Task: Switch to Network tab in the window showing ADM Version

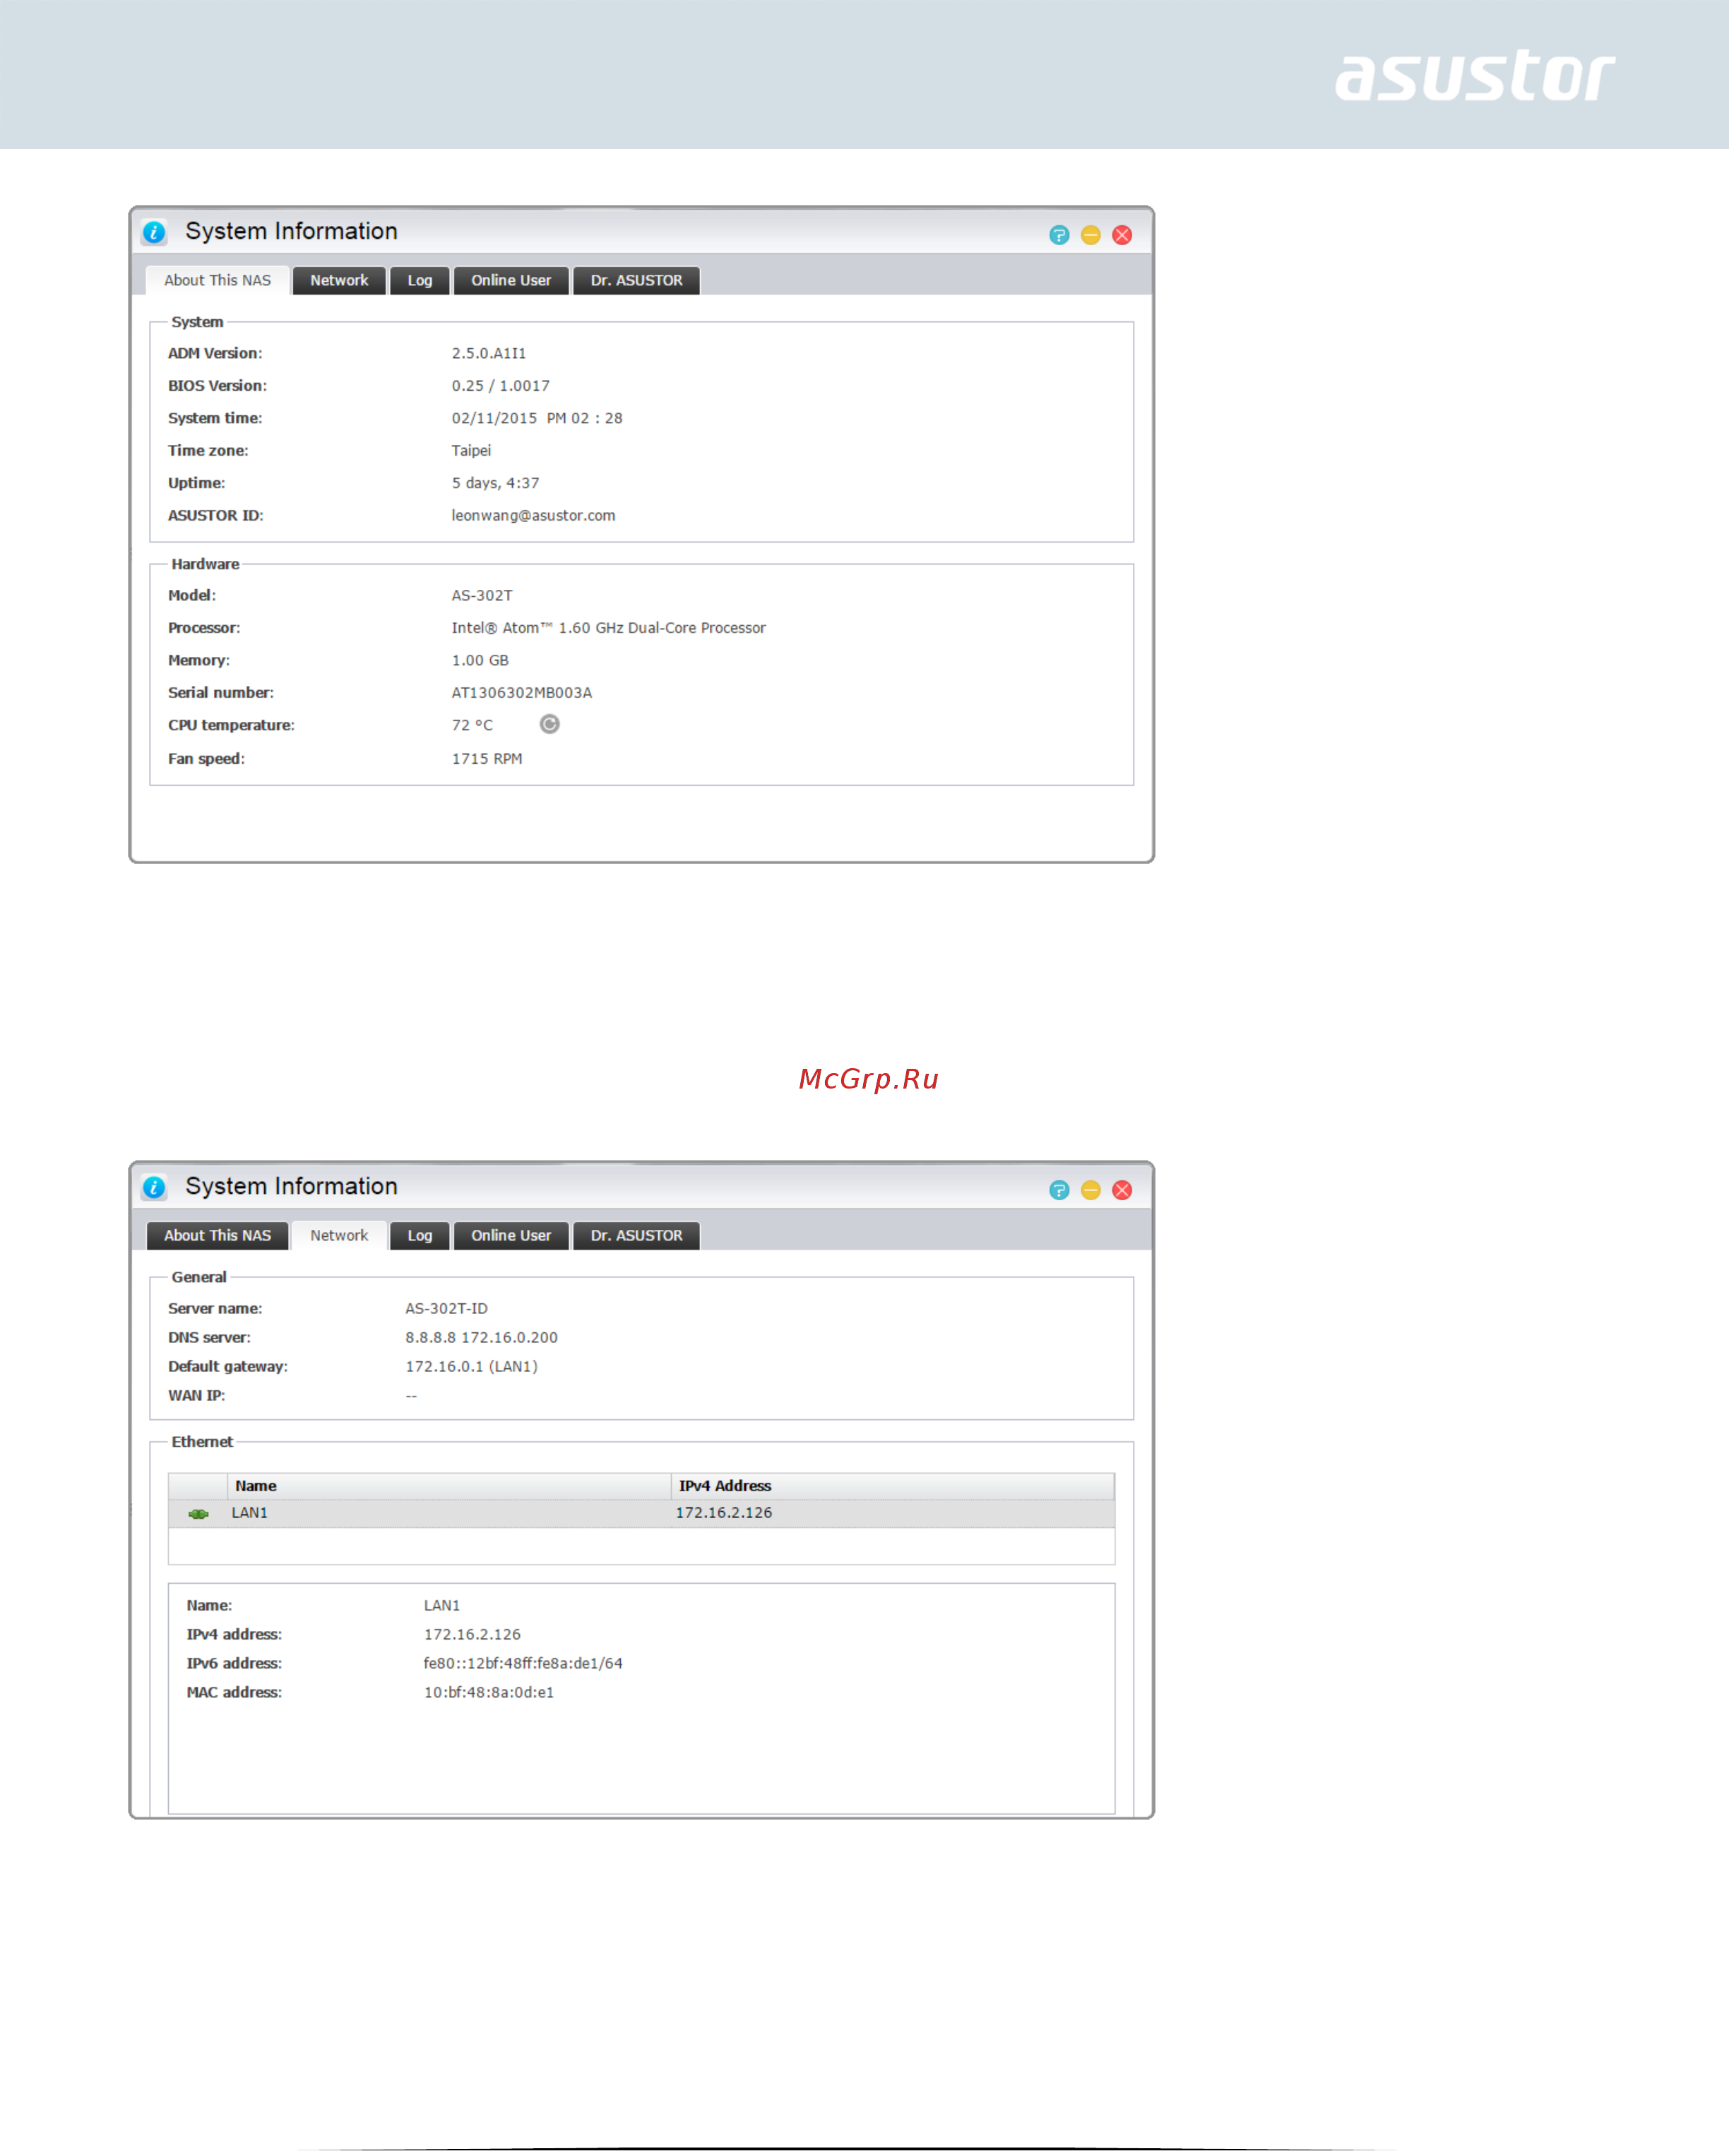Action: tap(339, 281)
